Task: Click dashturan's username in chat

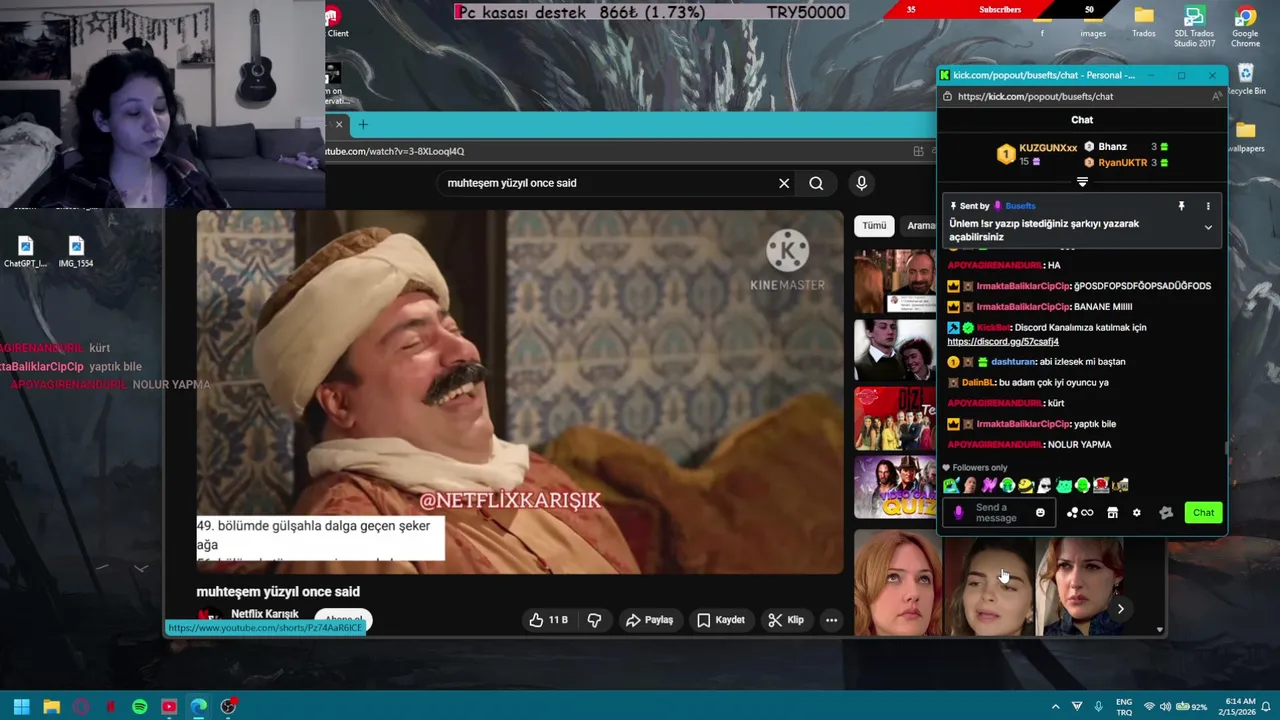Action: pyautogui.click(x=1014, y=362)
